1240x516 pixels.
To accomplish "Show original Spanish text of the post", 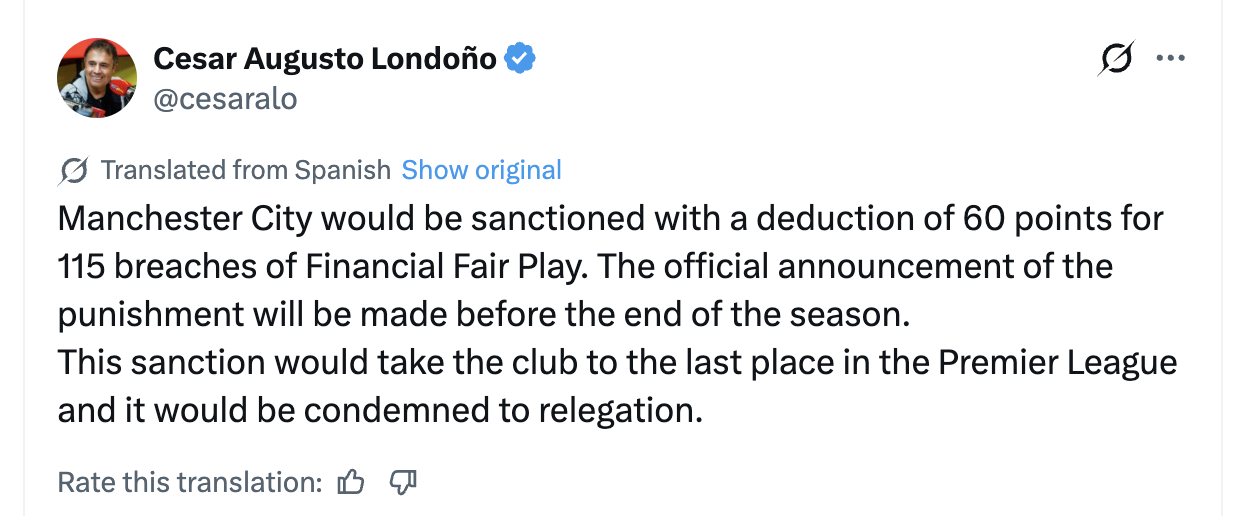I will coord(481,170).
